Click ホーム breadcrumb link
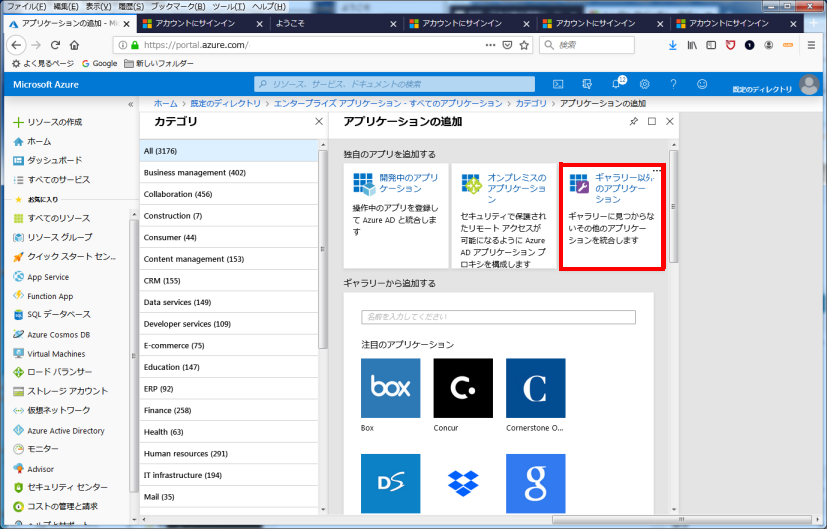The image size is (827, 529). tap(166, 103)
